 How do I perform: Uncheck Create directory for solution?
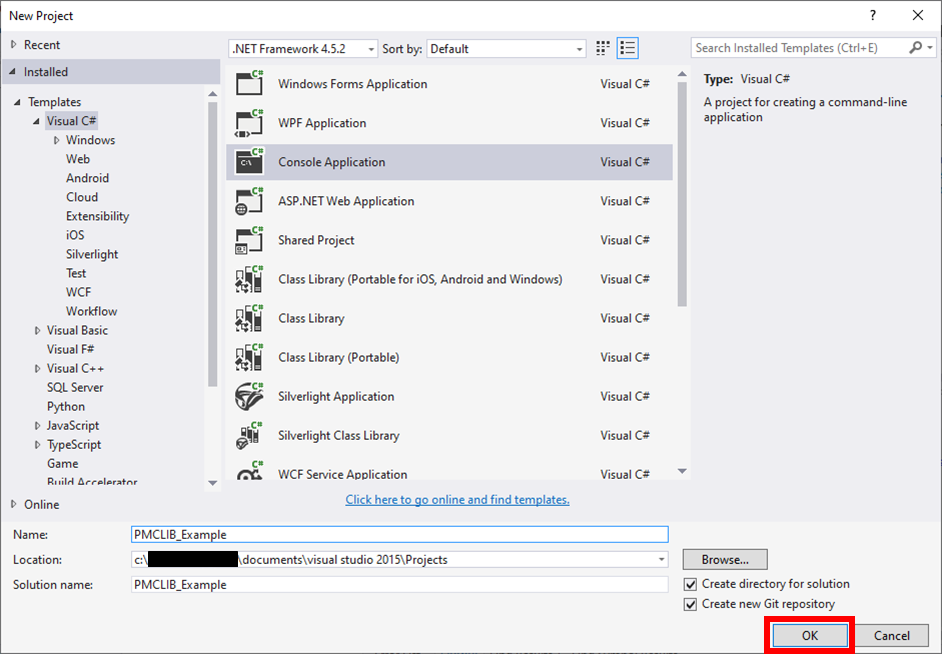tap(689, 583)
